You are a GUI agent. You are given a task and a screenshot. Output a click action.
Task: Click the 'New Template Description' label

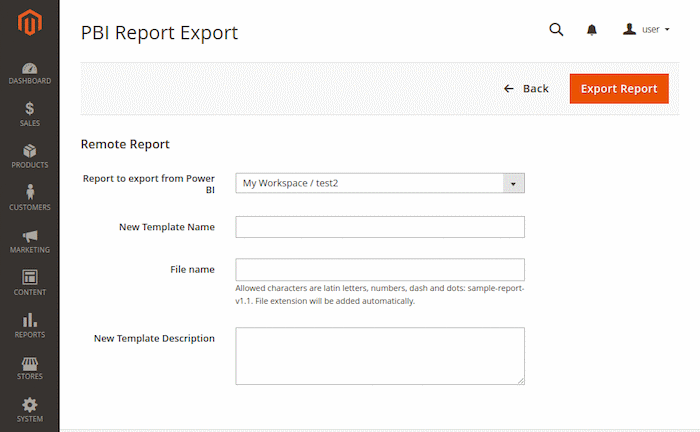point(154,338)
